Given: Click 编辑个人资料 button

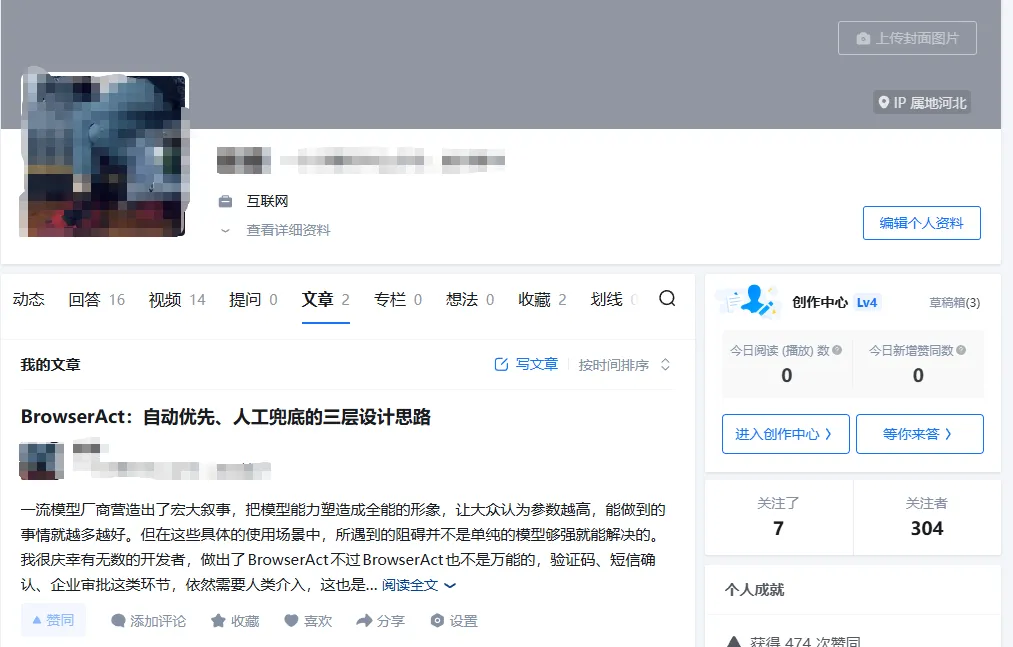Looking at the screenshot, I should (x=921, y=223).
